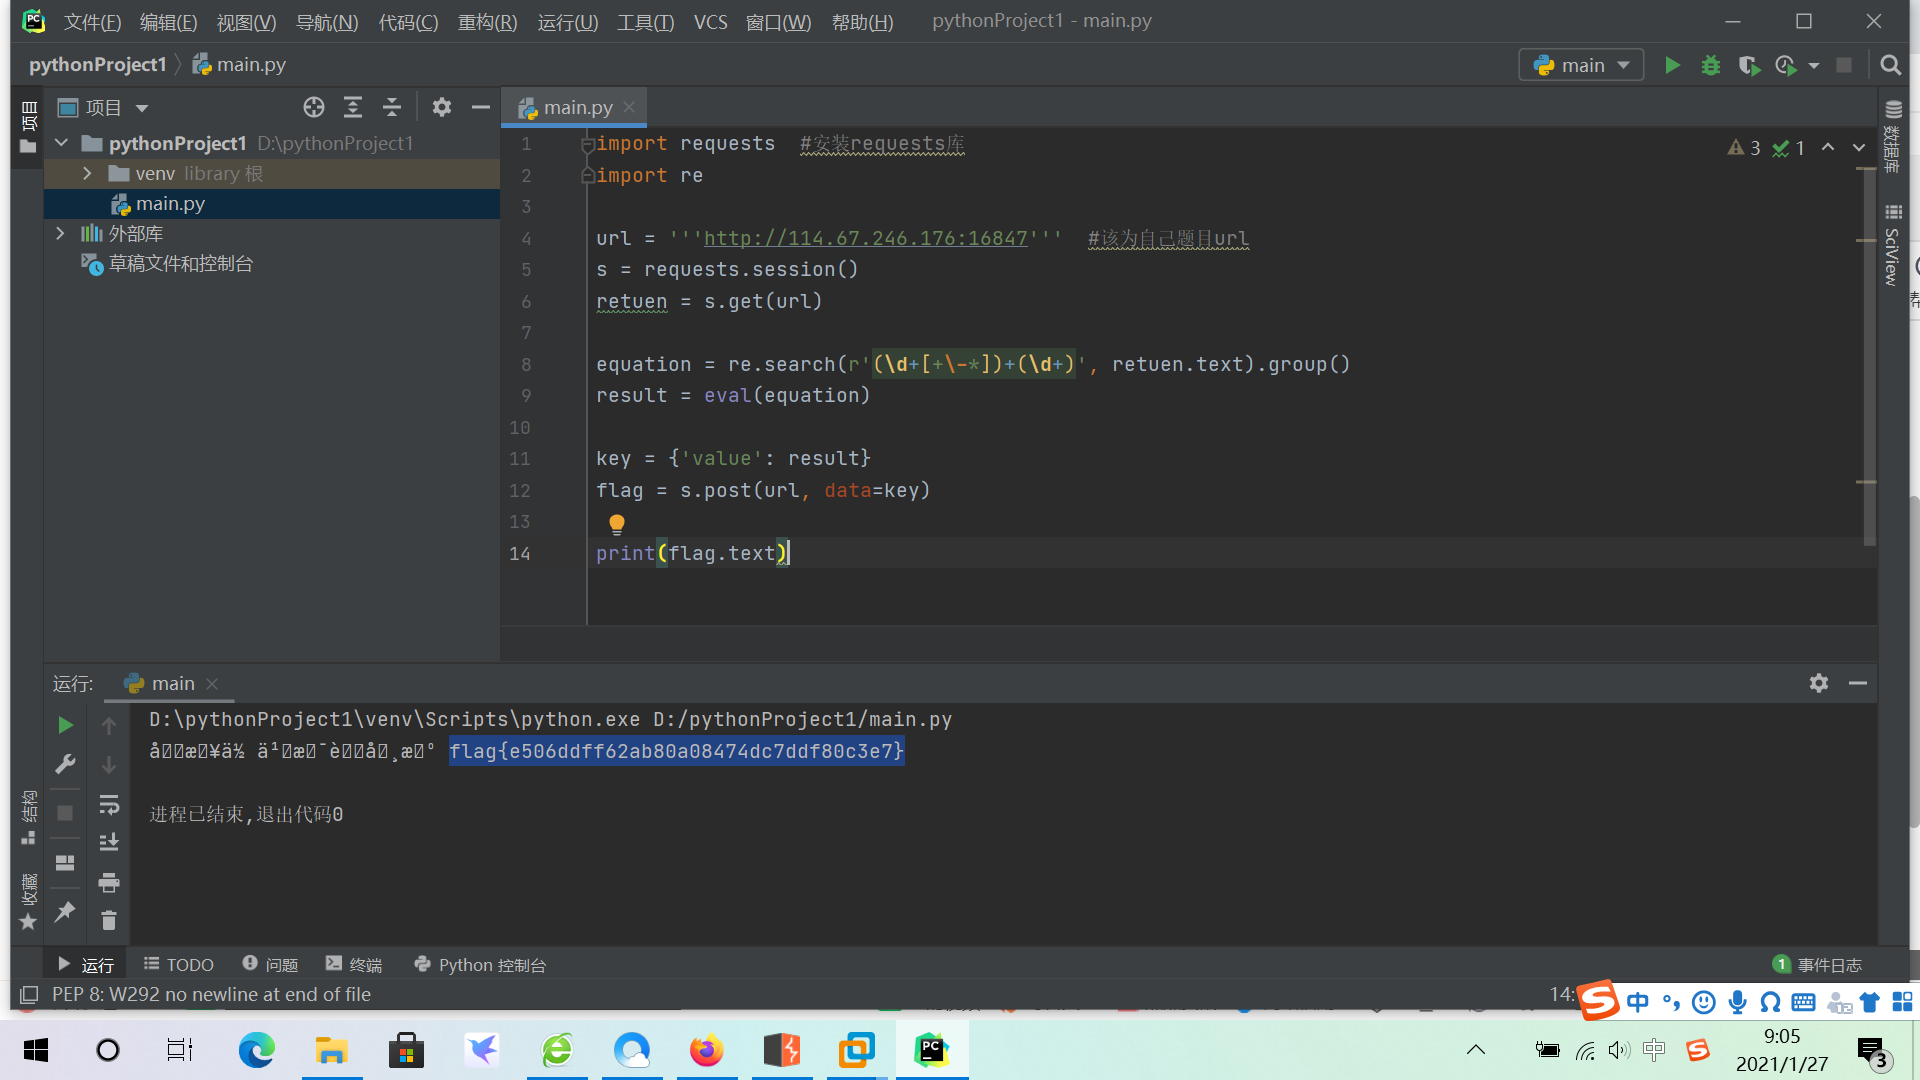Open run configuration wrench icon
This screenshot has height=1080, width=1920.
[65, 765]
